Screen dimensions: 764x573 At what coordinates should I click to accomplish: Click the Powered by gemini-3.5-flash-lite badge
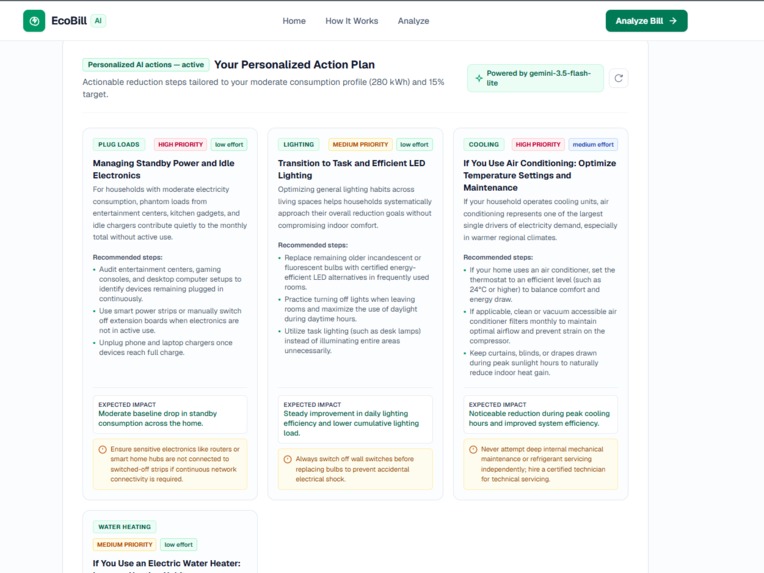535,78
